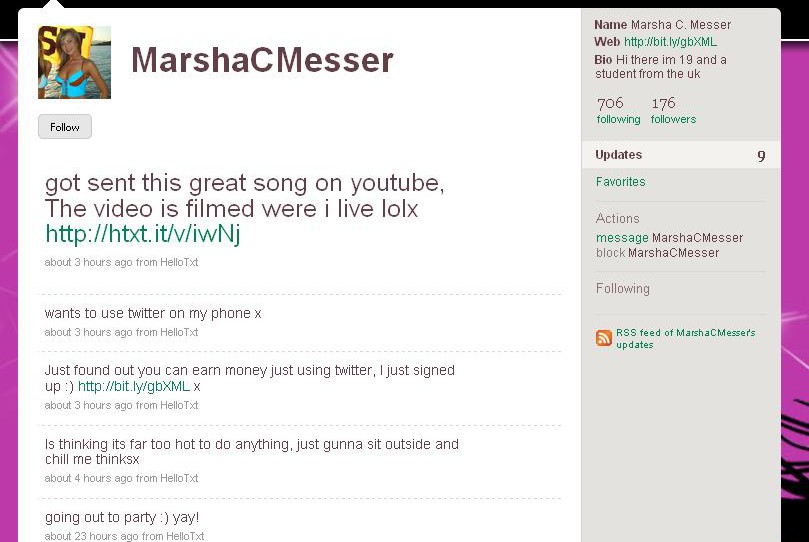
Task: Click the orange RSS feed icon
Action: click(604, 338)
